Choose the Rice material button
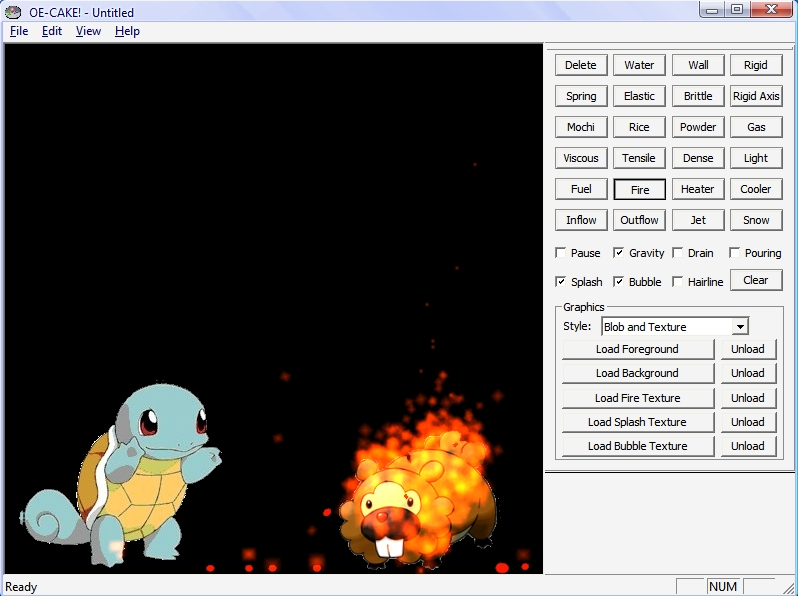 639,127
